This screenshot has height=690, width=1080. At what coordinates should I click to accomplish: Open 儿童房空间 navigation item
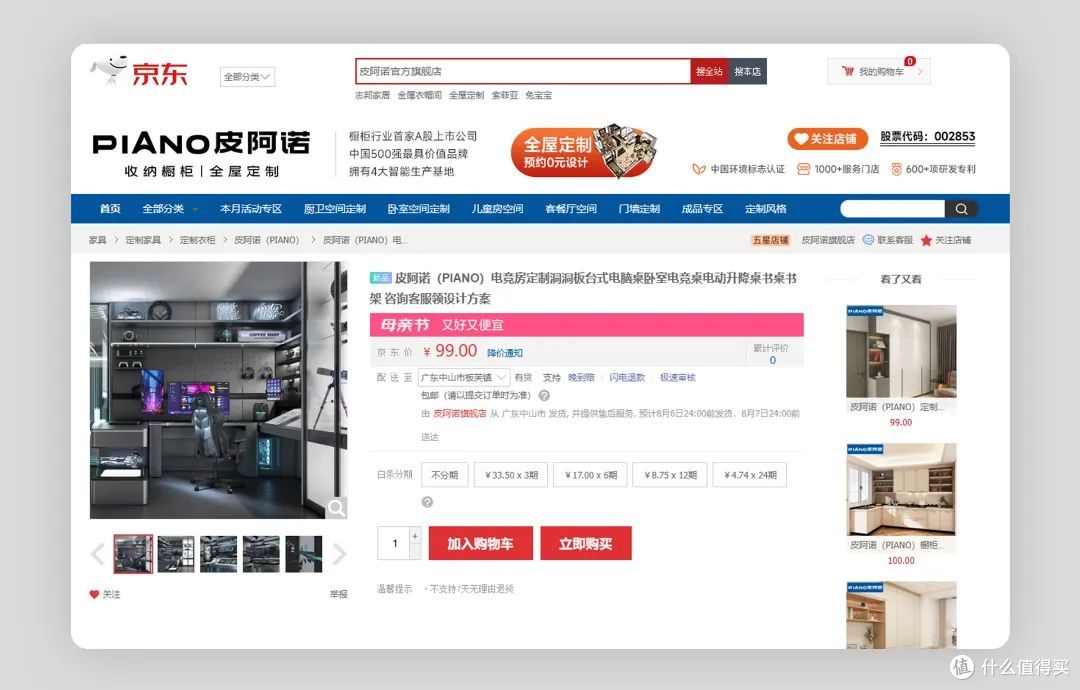pyautogui.click(x=497, y=209)
